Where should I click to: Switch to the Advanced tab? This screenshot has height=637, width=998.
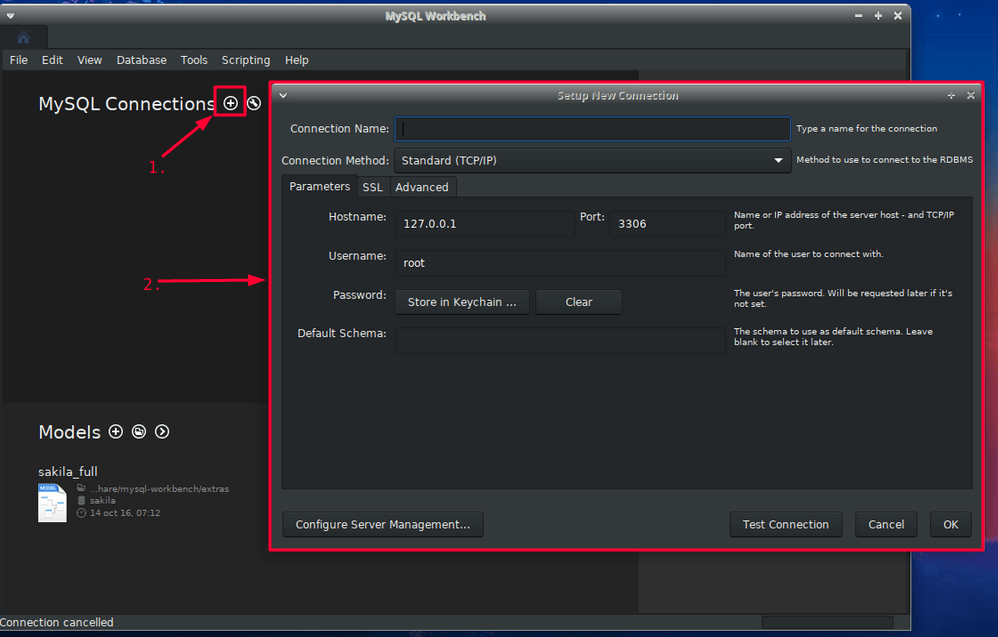[422, 187]
